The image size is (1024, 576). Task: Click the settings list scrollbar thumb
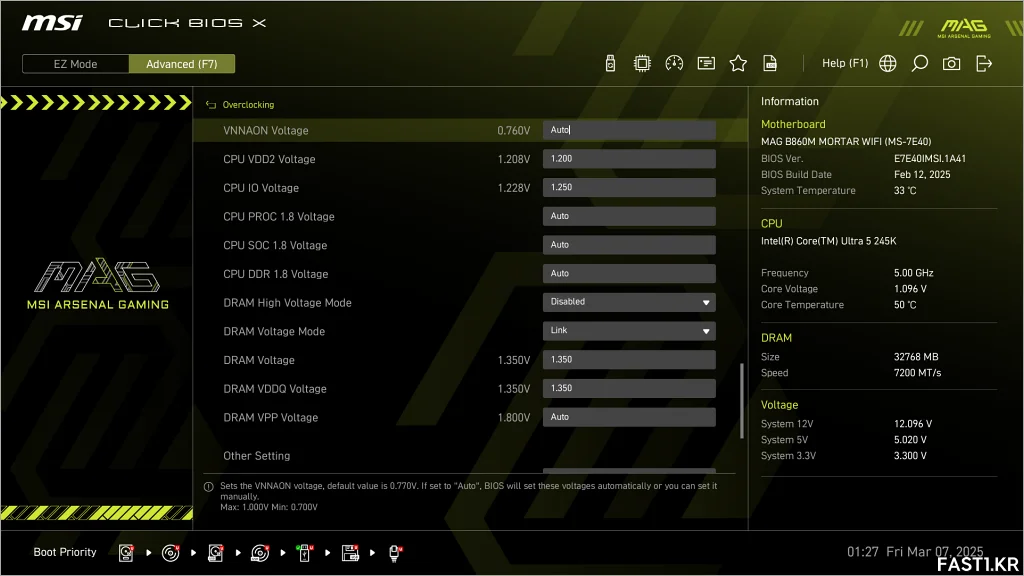point(742,401)
